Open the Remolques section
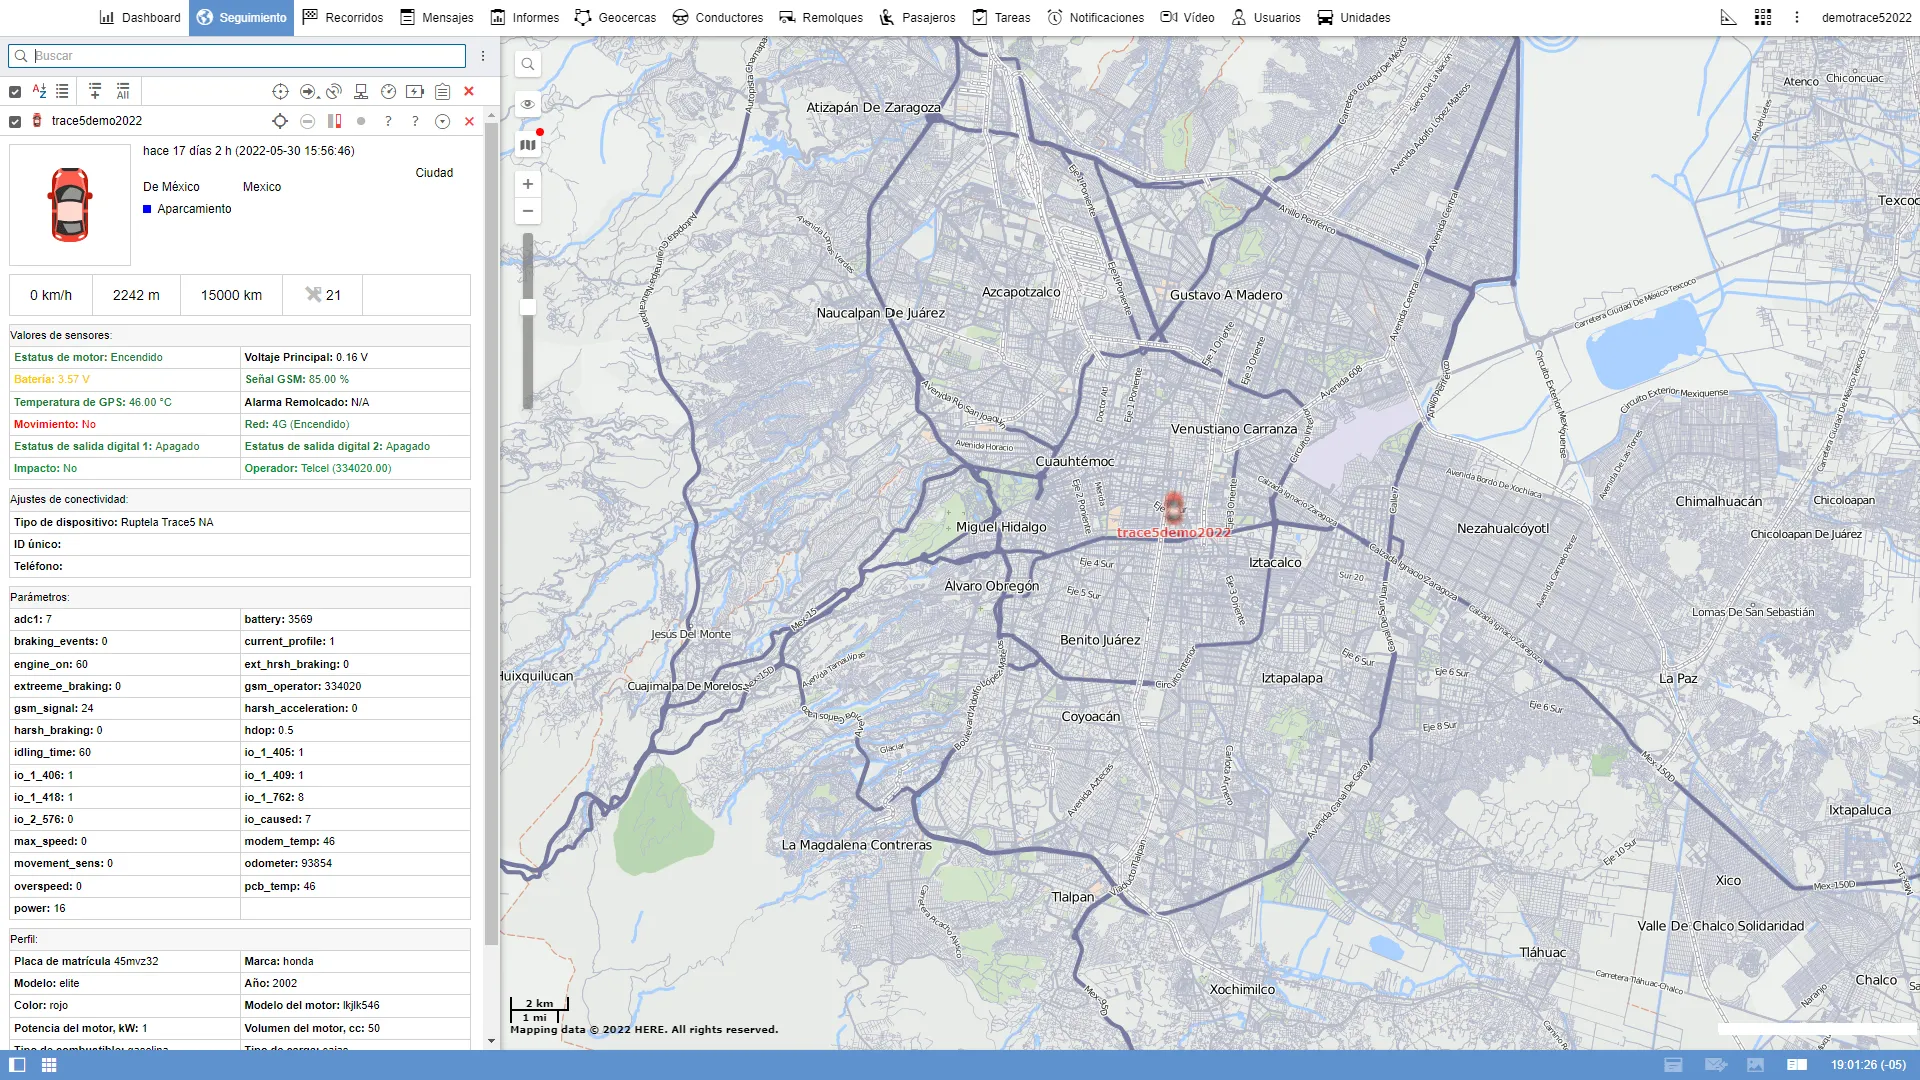The width and height of the screenshot is (1920, 1080). pyautogui.click(x=820, y=17)
